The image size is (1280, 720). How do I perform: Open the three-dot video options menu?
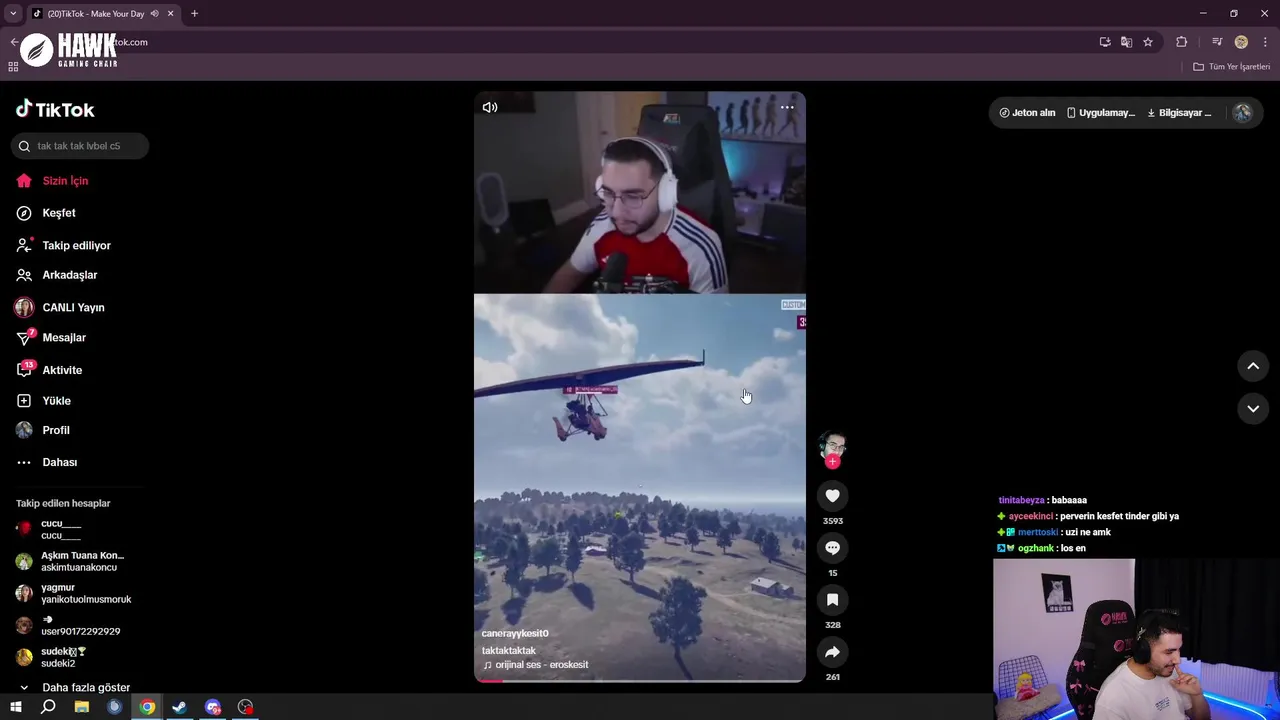[787, 107]
